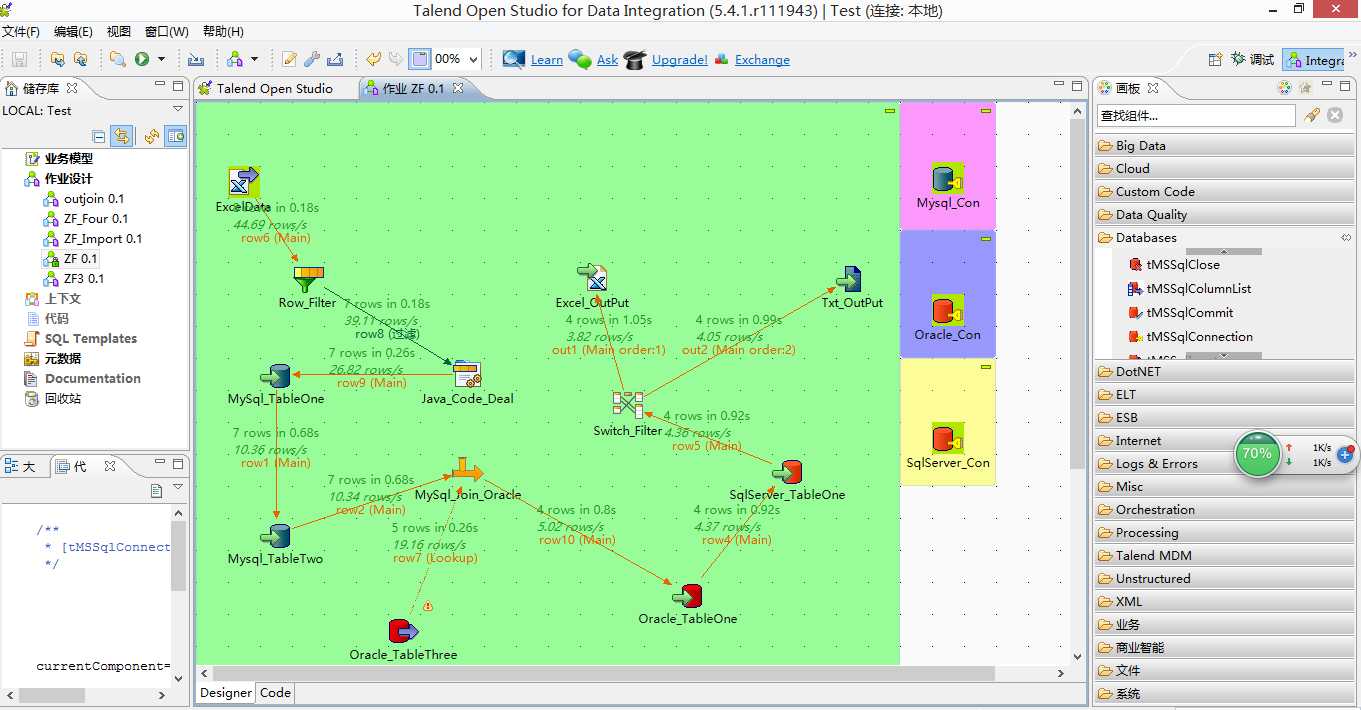The width and height of the screenshot is (1361, 710).
Task: Expand the Big Data palette drawer
Action: [1225, 145]
